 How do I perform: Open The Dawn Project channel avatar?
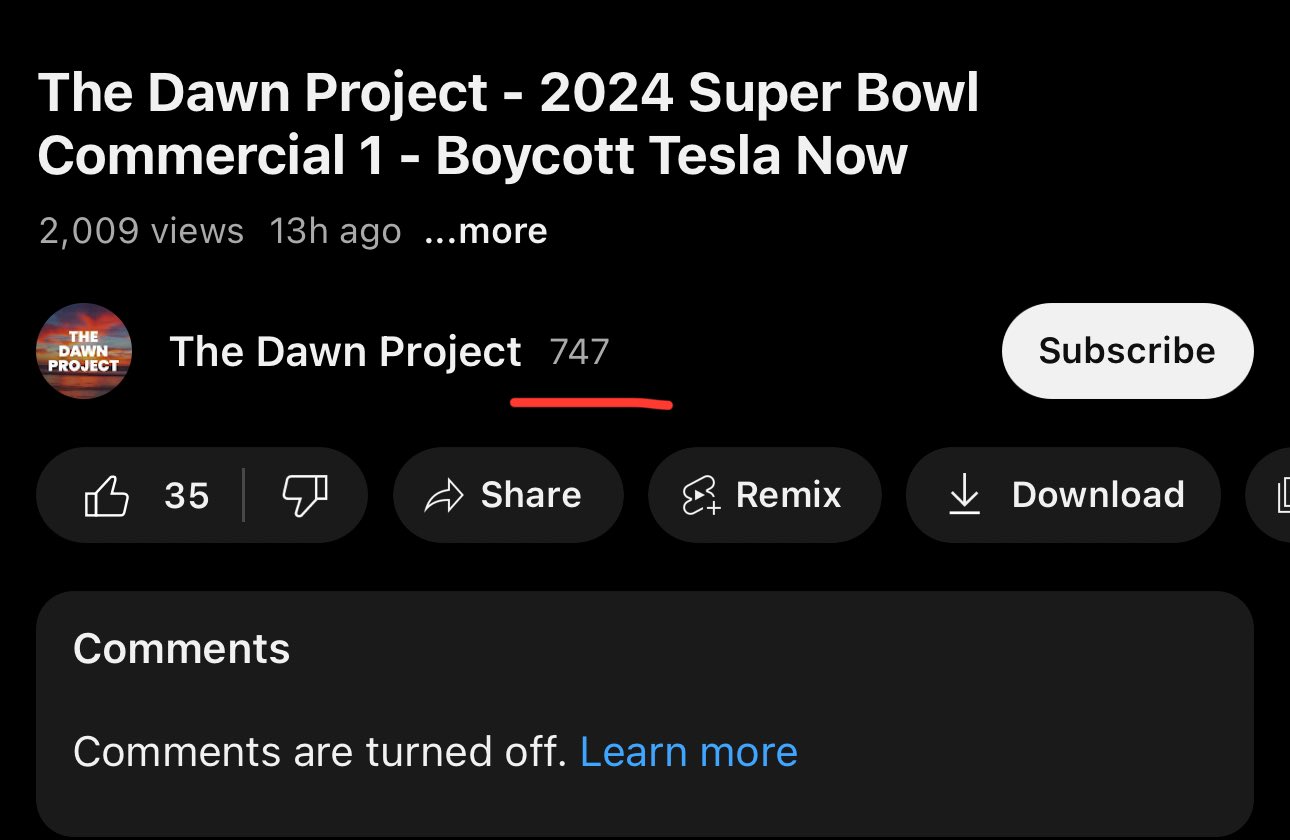[84, 351]
